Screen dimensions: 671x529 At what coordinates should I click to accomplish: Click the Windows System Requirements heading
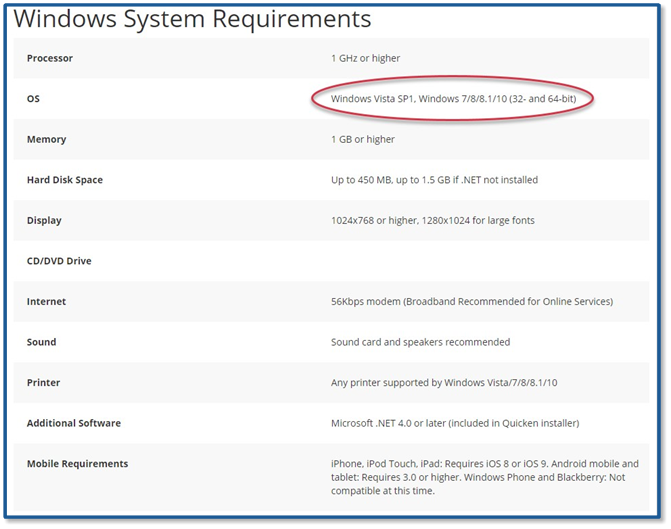(192, 19)
